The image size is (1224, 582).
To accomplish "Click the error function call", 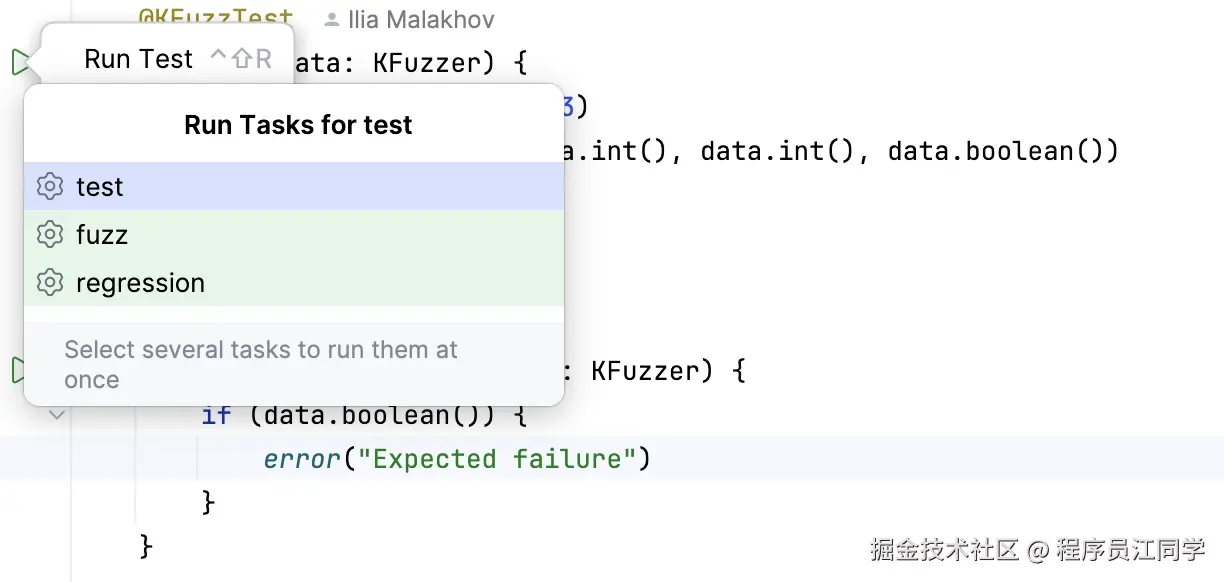I will click(x=302, y=459).
